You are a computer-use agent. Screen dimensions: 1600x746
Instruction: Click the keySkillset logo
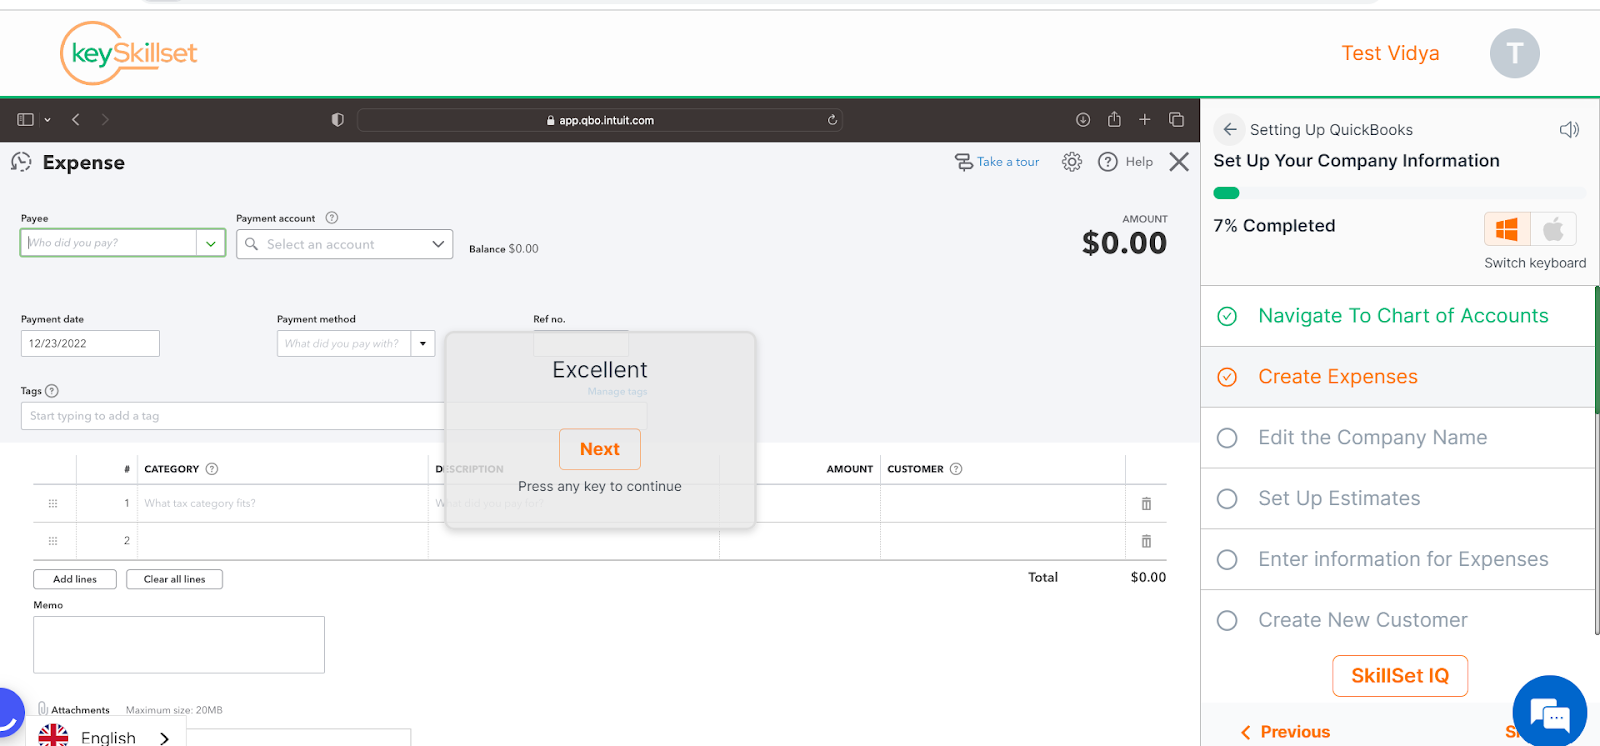pyautogui.click(x=128, y=53)
